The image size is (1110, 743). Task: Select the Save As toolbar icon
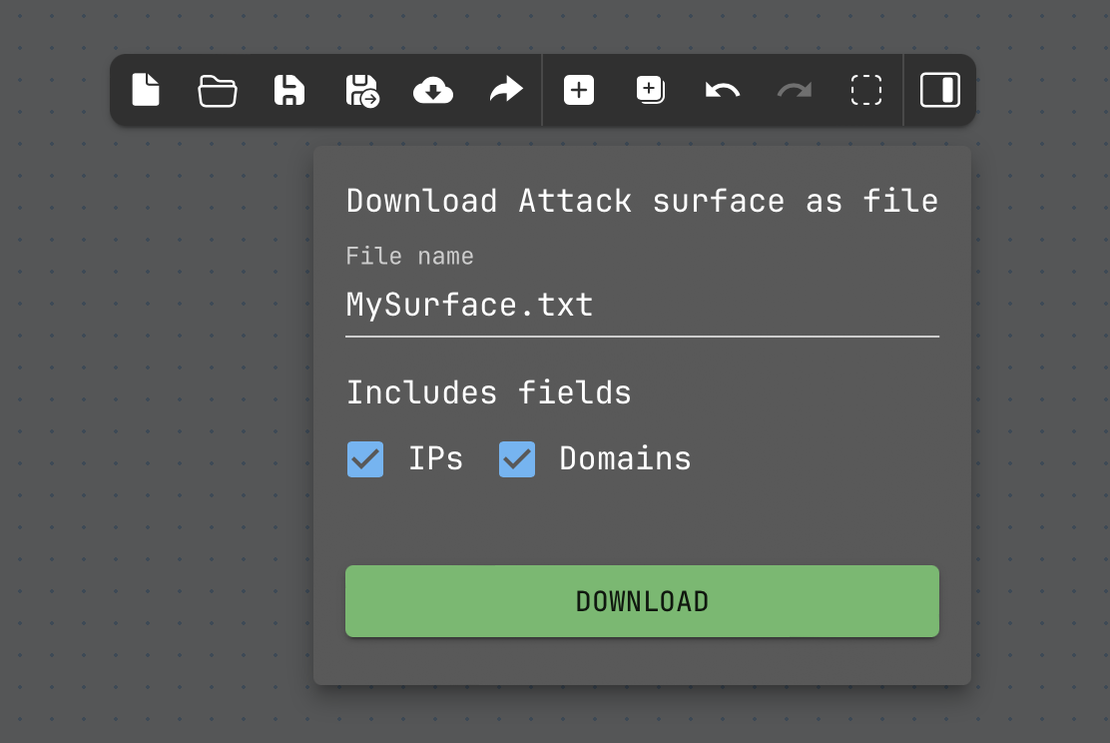[361, 89]
